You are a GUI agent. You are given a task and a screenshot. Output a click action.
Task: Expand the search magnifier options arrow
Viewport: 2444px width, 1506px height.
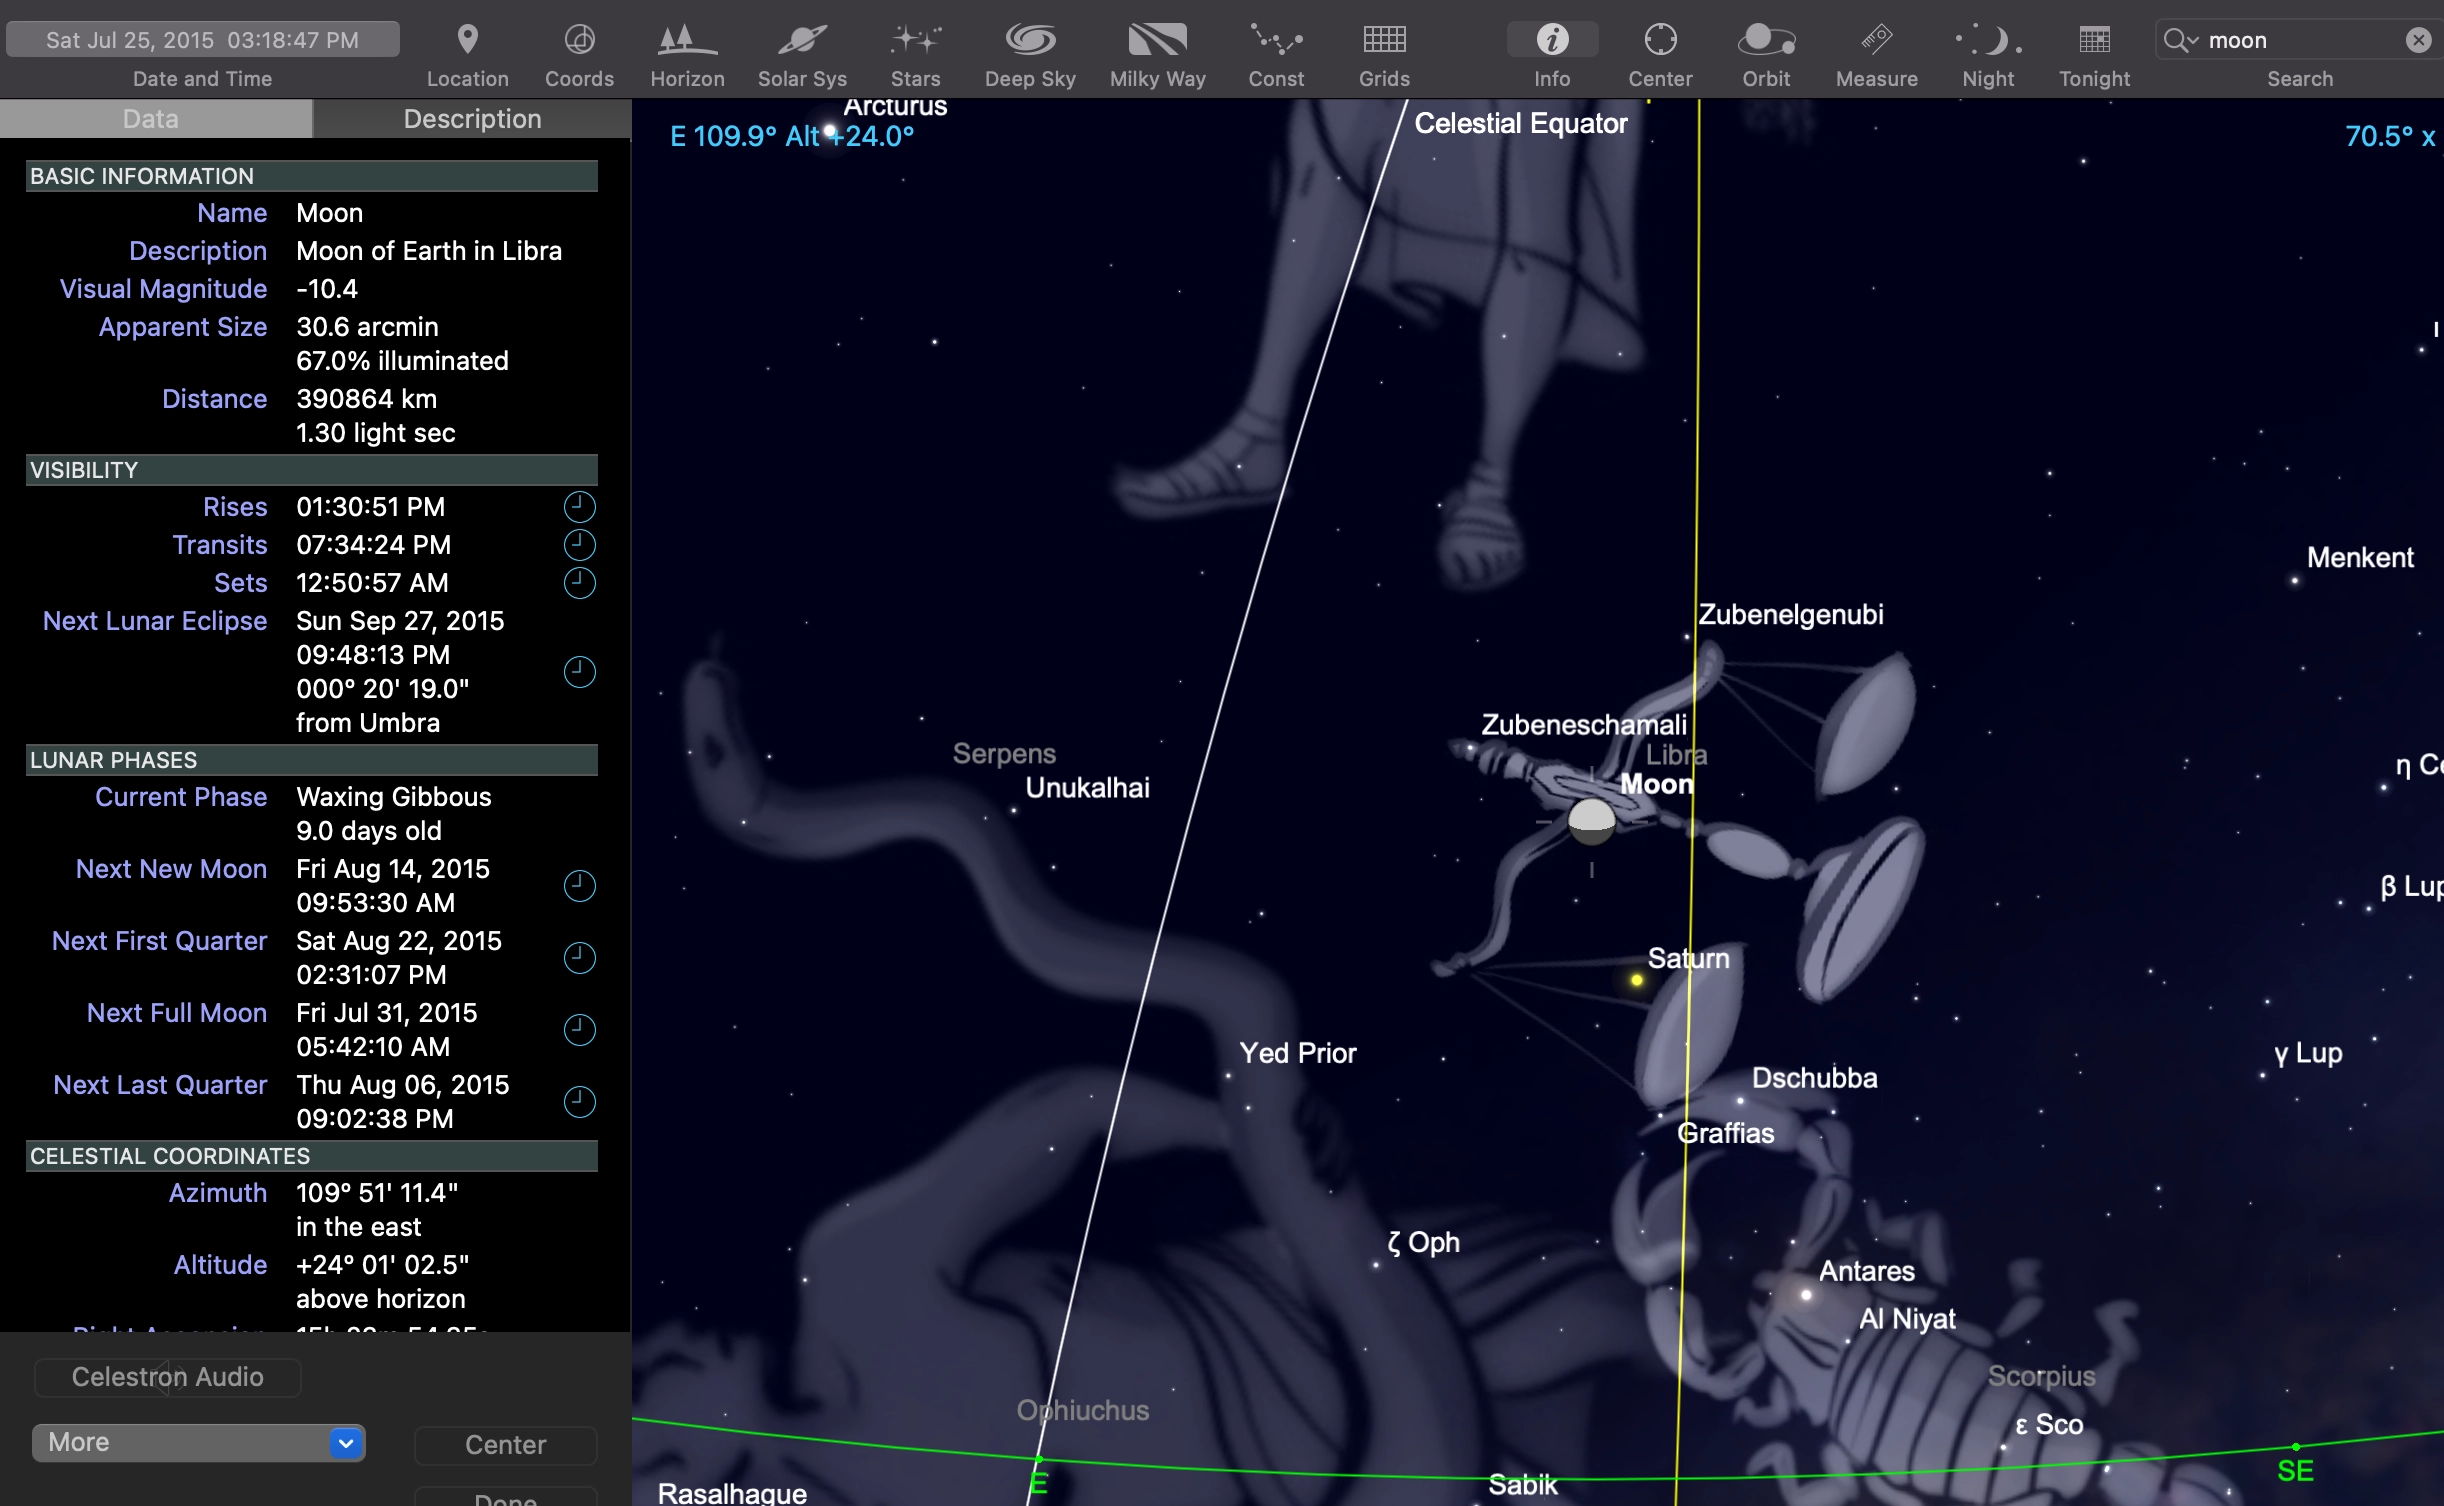pyautogui.click(x=2180, y=40)
